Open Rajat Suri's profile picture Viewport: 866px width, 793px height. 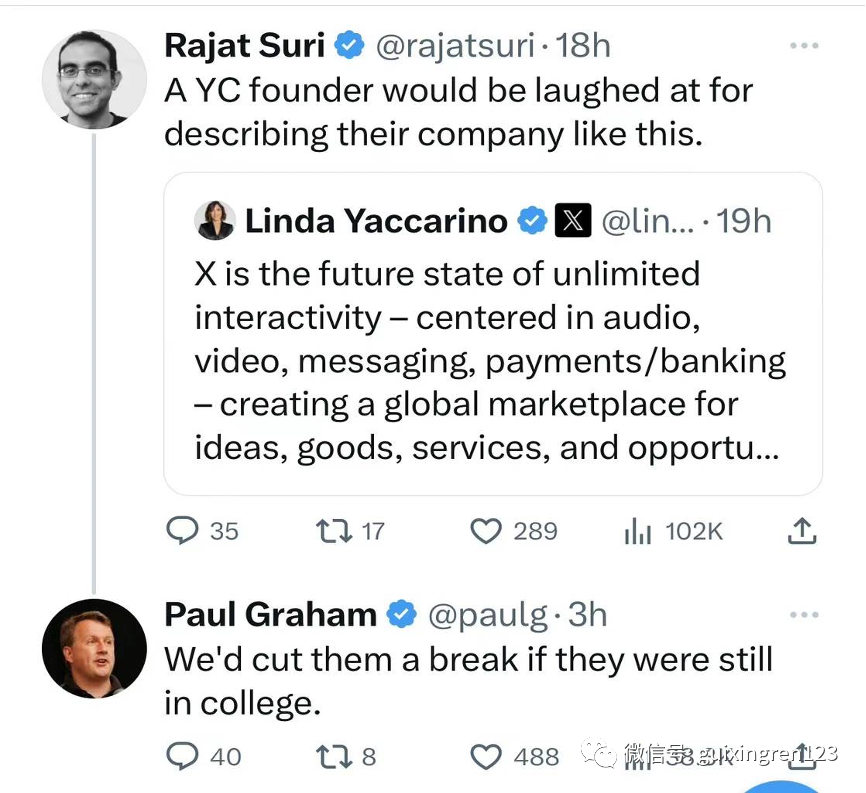point(94,79)
